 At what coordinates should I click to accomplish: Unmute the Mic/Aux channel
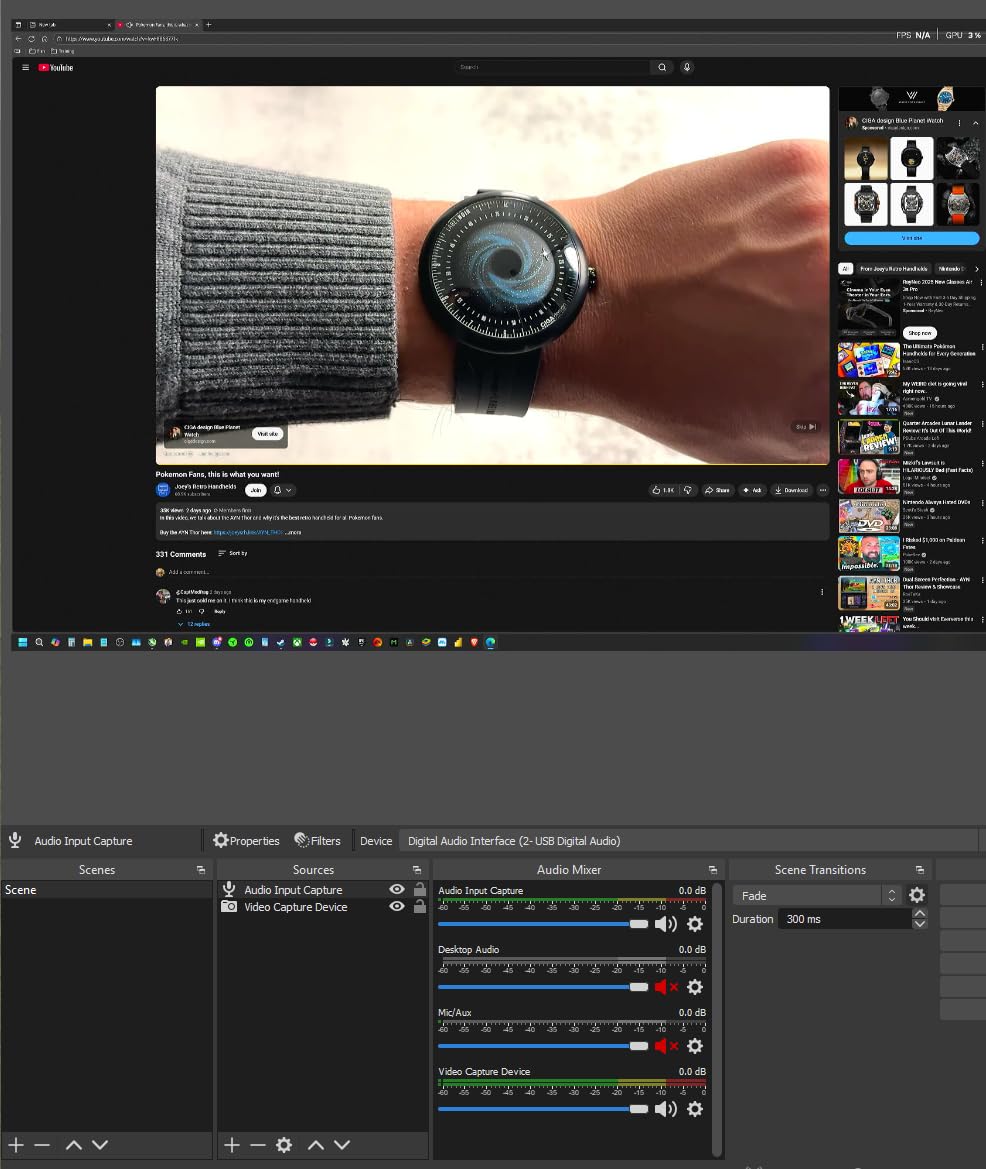pos(666,1046)
